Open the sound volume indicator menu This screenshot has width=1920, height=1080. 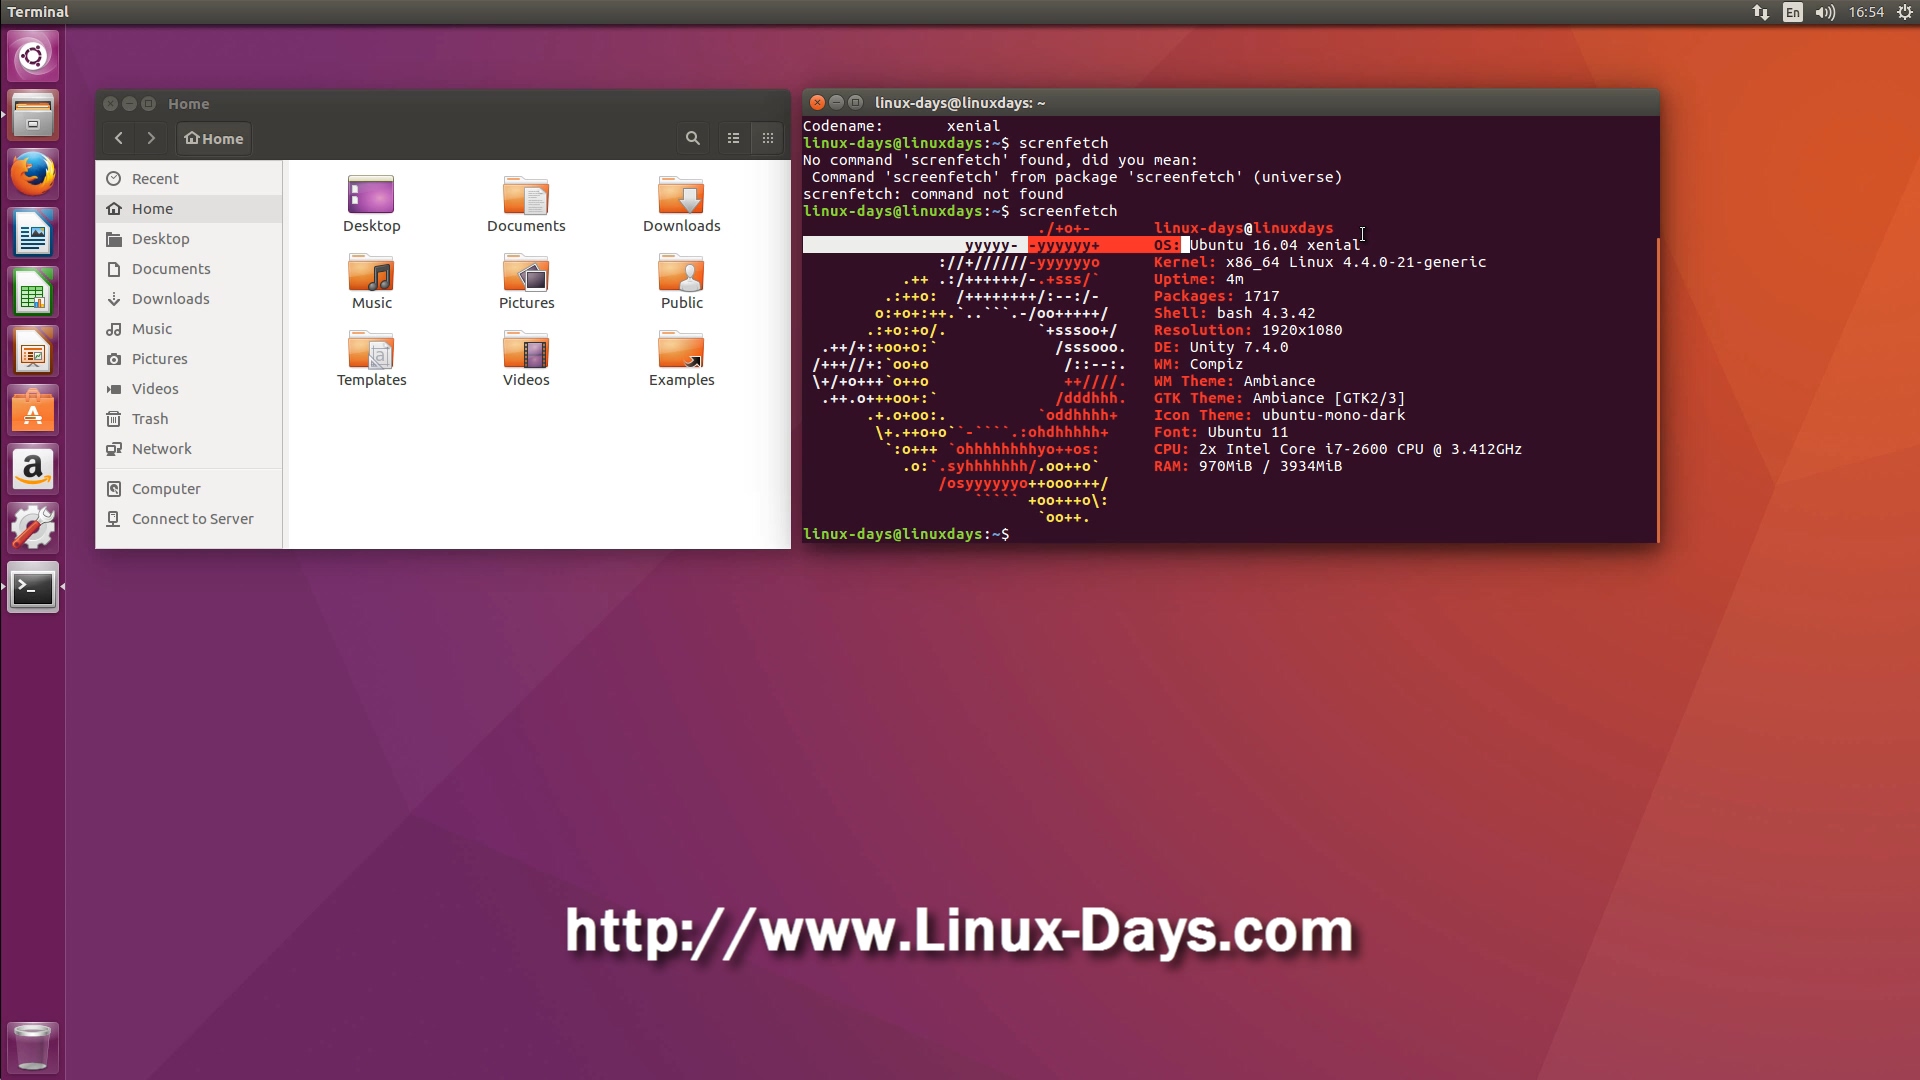tap(1825, 12)
